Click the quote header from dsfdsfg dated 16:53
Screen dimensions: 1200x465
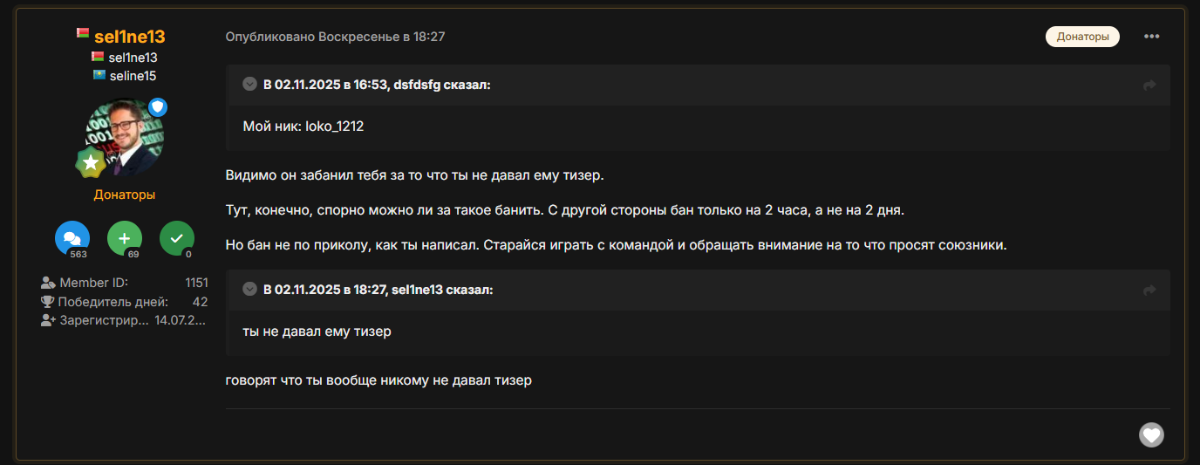pyautogui.click(x=376, y=85)
